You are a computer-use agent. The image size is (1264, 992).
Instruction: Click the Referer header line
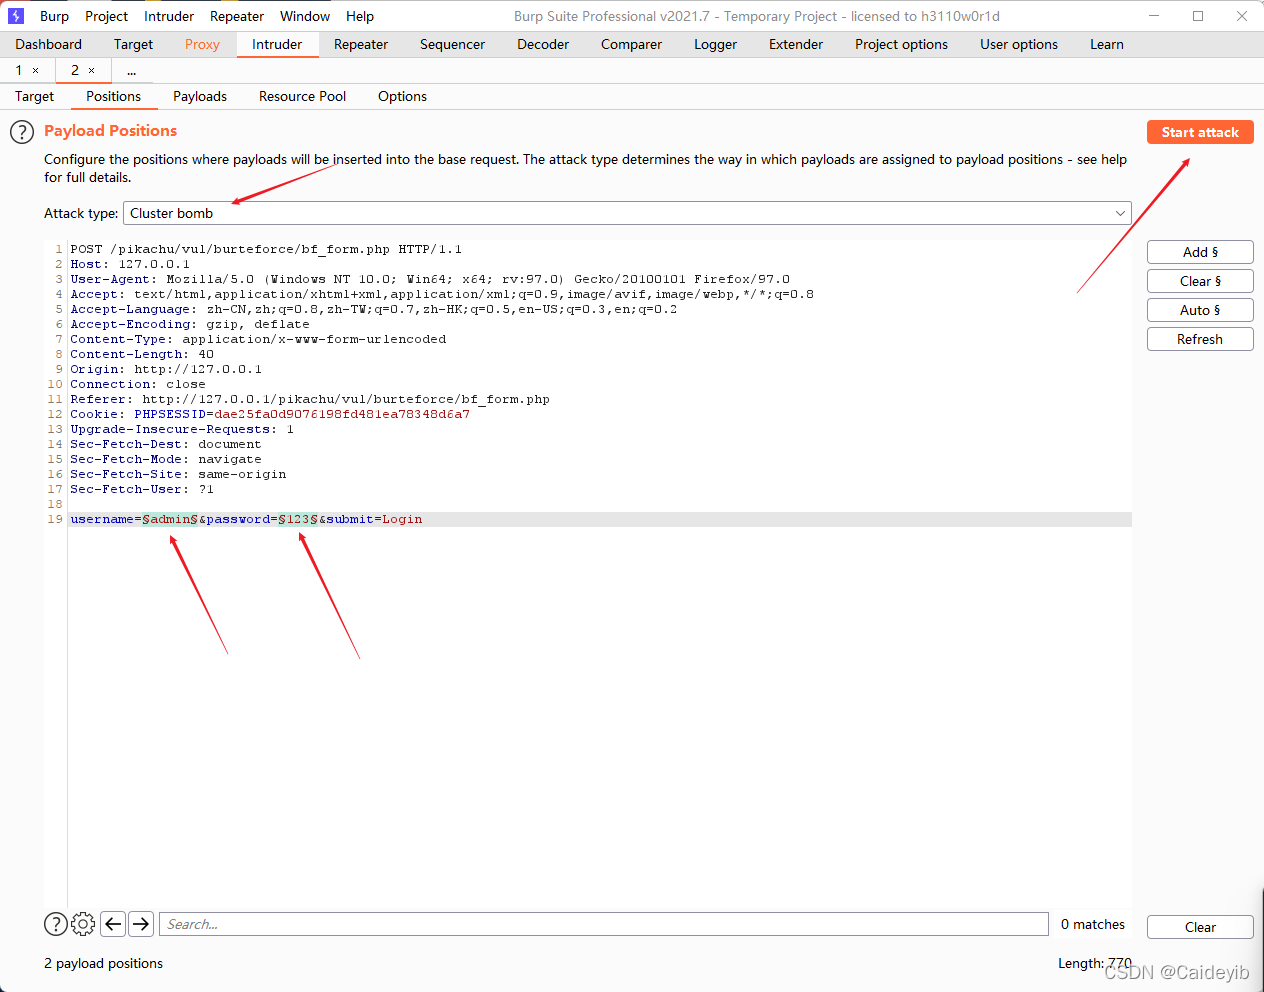[x=310, y=399]
